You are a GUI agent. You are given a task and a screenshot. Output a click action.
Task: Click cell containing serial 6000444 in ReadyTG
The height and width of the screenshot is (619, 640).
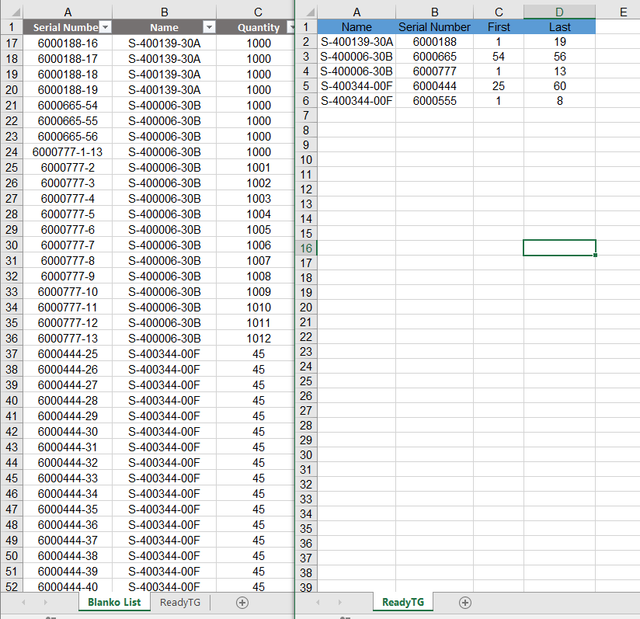(434, 86)
